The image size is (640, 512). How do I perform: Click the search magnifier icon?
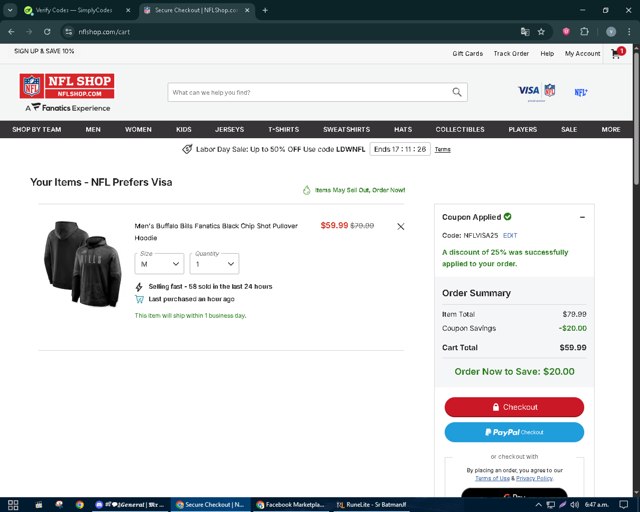(457, 92)
